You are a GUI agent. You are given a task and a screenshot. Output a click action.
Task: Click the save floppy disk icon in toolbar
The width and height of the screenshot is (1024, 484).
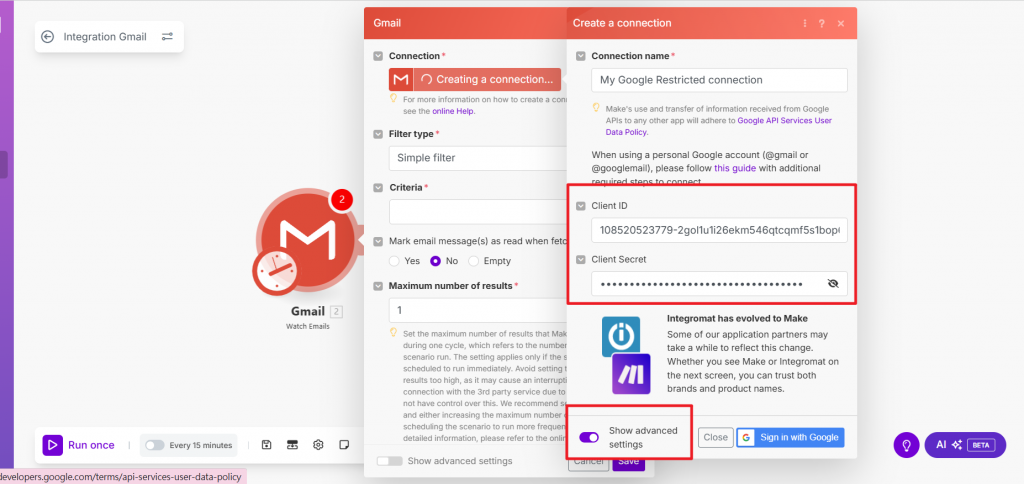pyautogui.click(x=266, y=445)
